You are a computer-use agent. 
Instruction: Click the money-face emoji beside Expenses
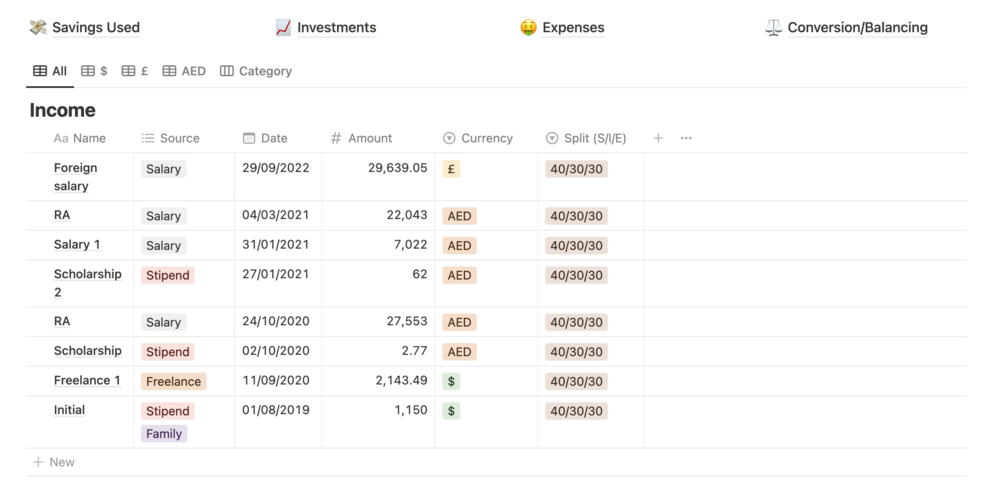(x=528, y=27)
